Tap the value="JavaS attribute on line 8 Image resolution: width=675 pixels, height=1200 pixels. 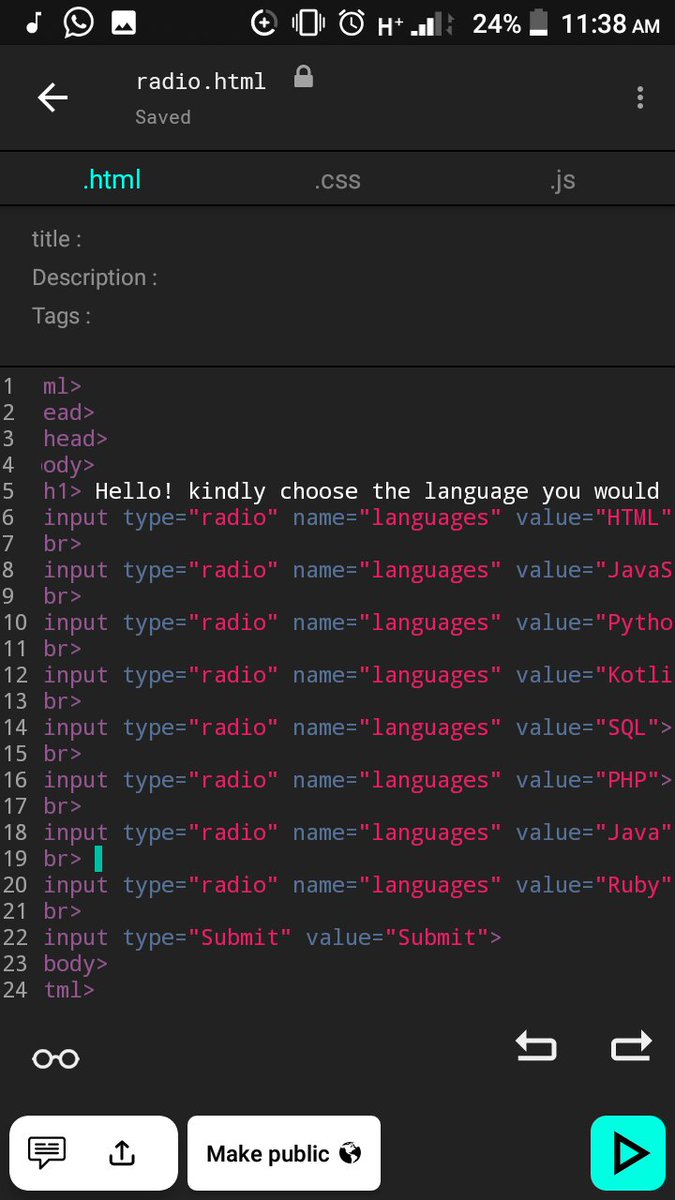click(594, 570)
